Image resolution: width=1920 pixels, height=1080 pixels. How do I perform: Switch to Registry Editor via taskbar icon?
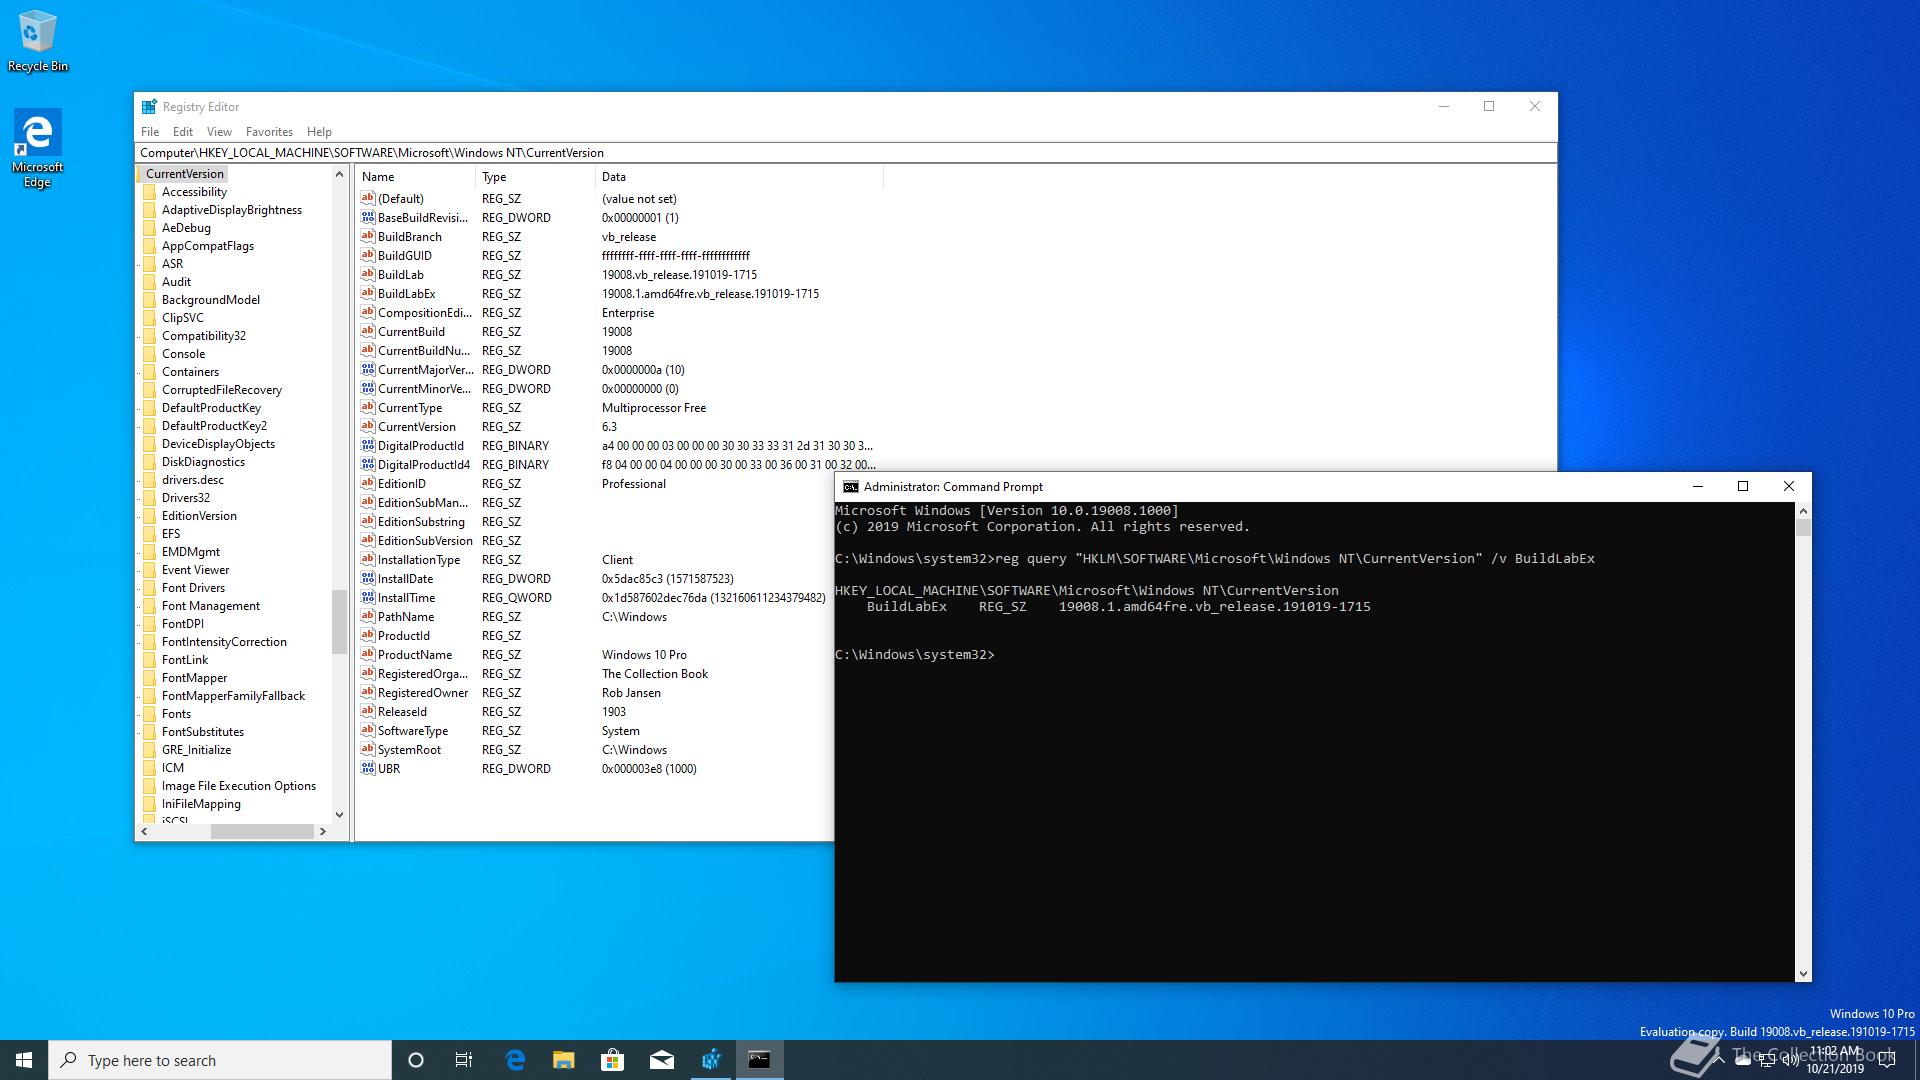tap(711, 1060)
